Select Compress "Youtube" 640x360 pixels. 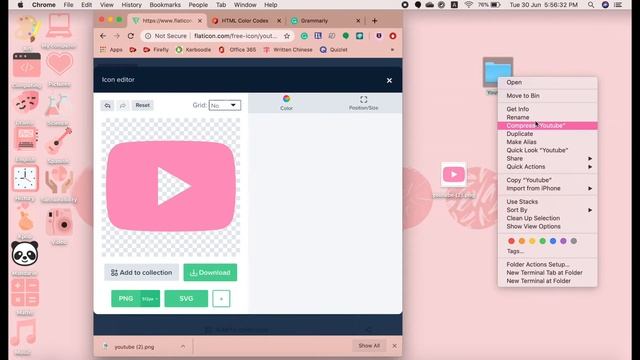[547, 125]
